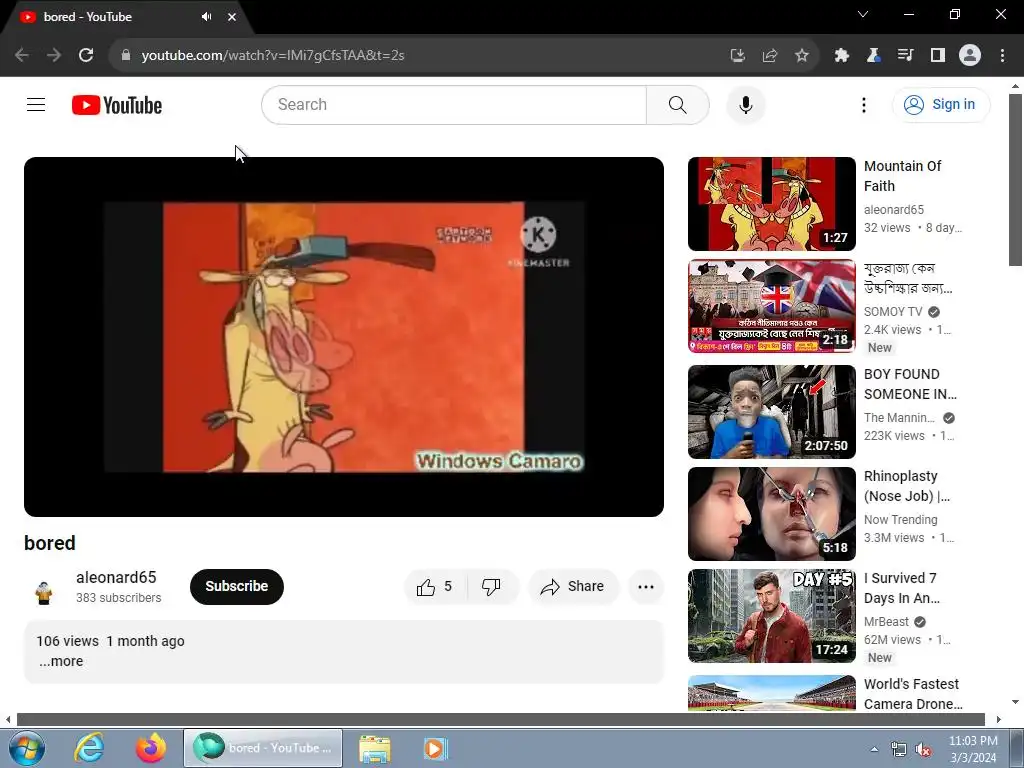Screen dimensions: 1024x768
Task: Toggle the browser side panel
Action: [x=938, y=55]
